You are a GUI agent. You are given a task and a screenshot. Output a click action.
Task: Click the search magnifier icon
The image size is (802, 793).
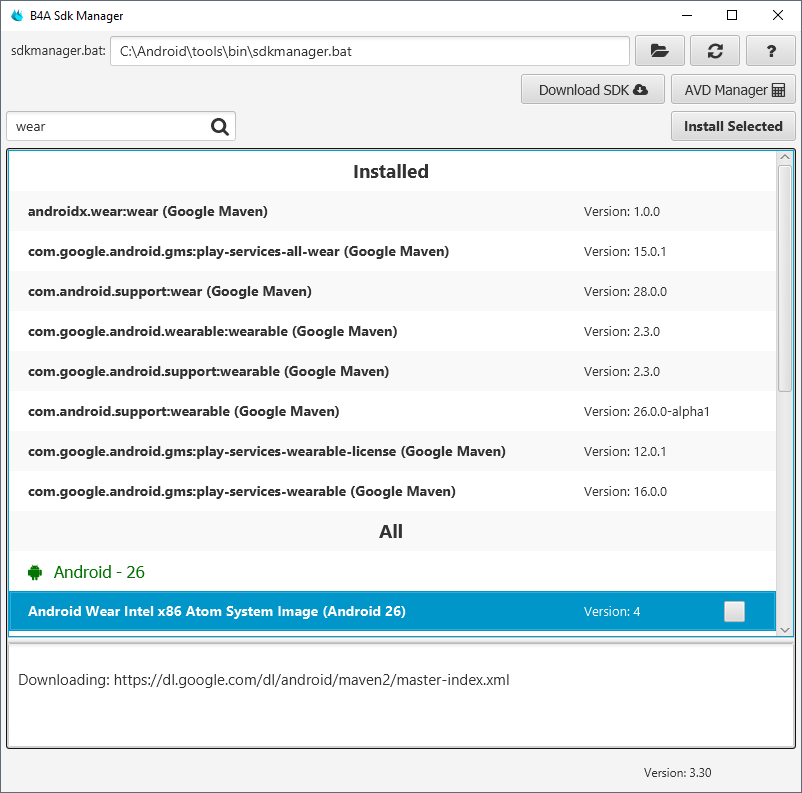220,126
